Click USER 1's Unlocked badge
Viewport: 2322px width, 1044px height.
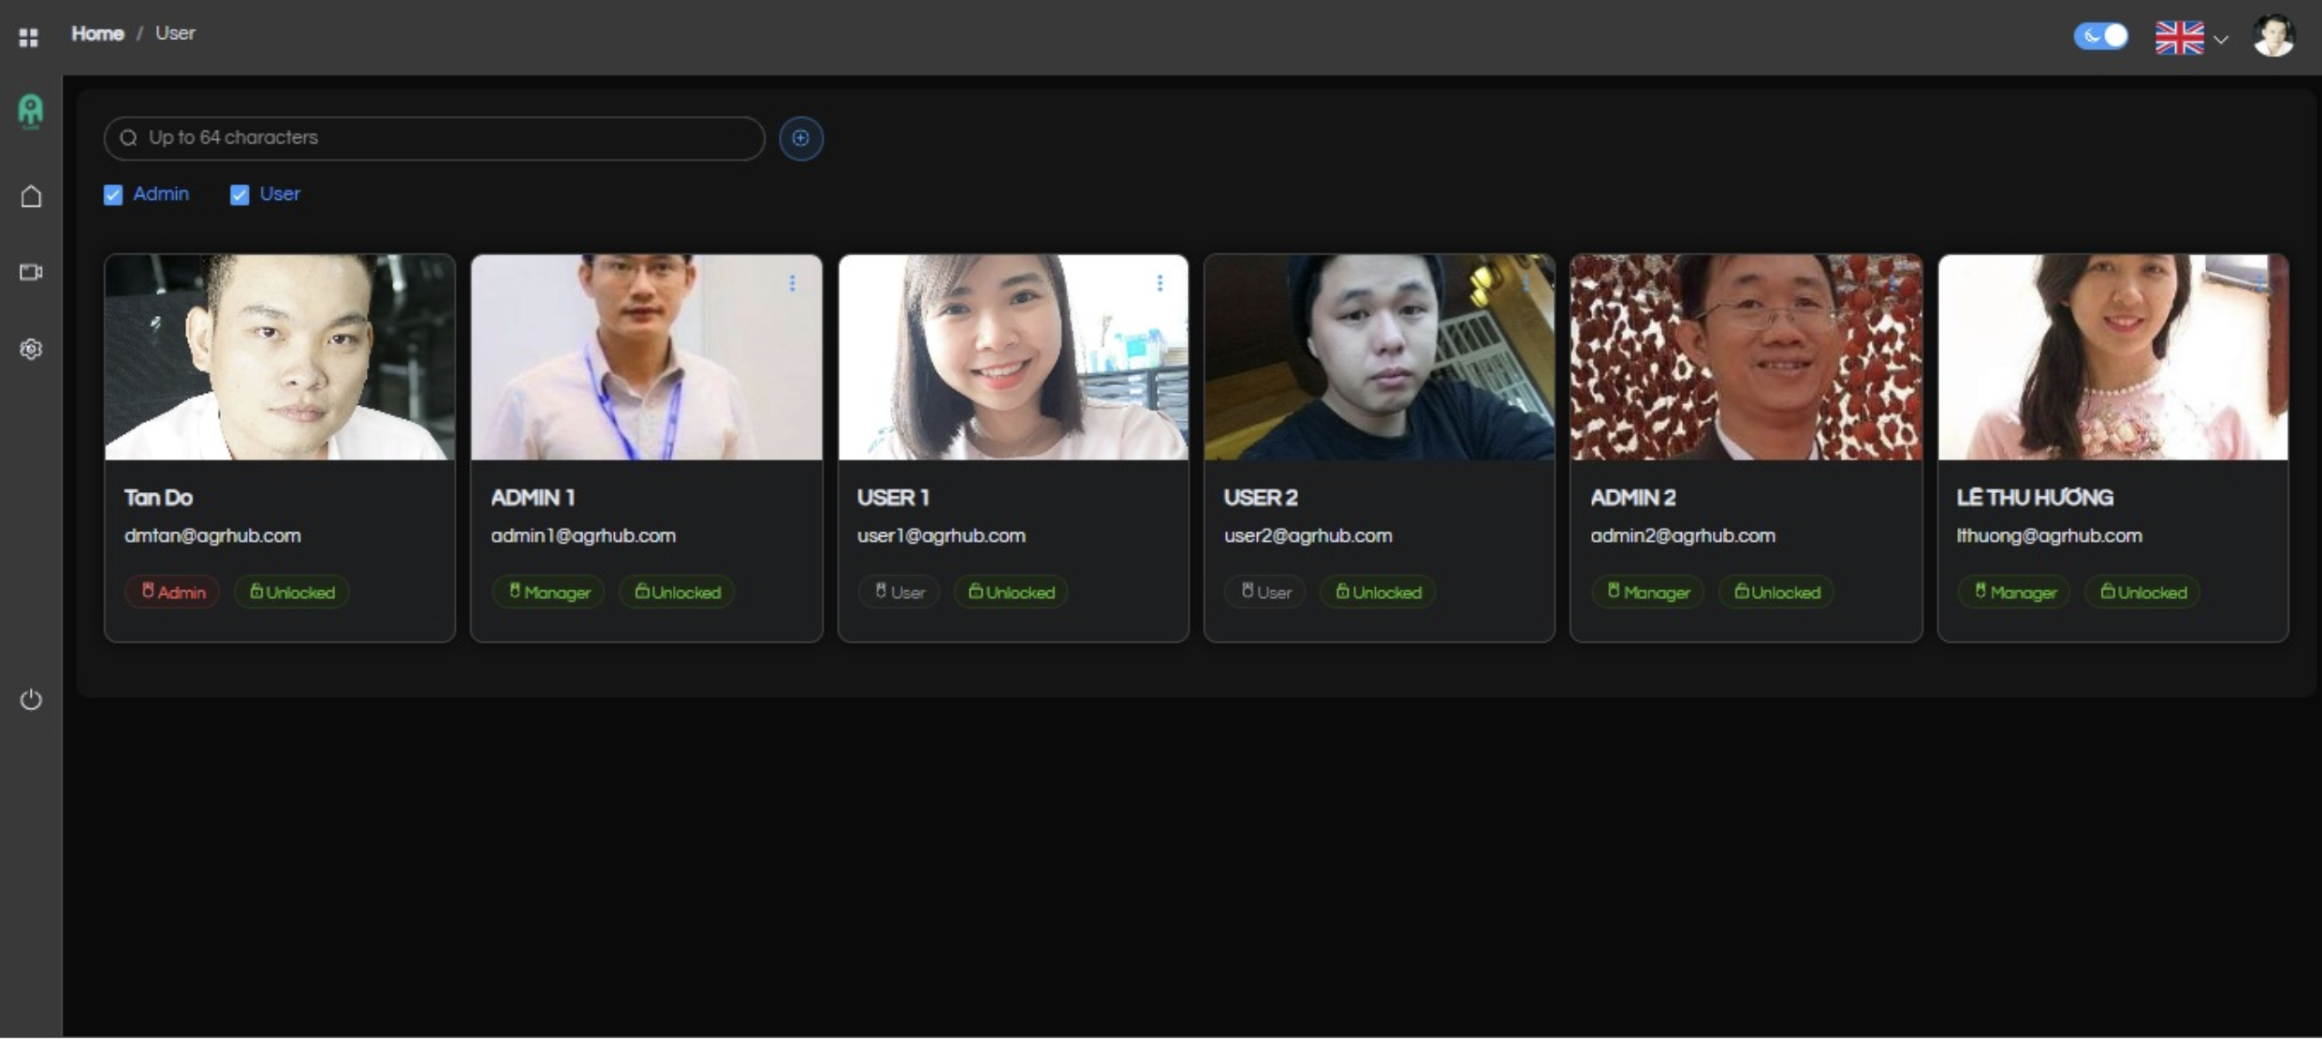(x=1011, y=592)
